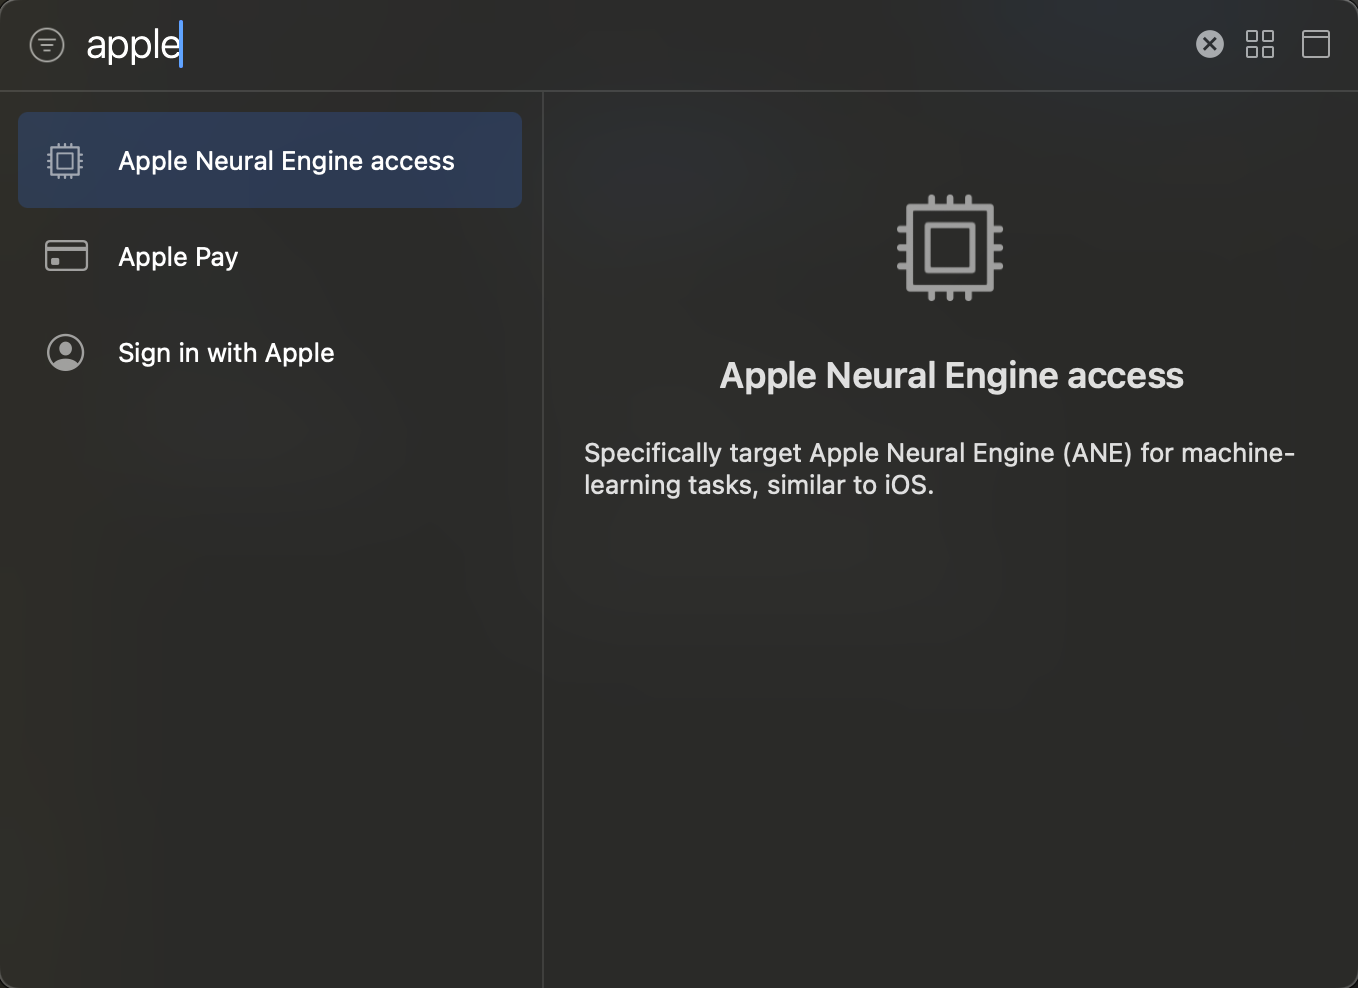1358x988 pixels.
Task: Click the Apple Neural Engine access detail heading
Action: pyautogui.click(x=951, y=376)
